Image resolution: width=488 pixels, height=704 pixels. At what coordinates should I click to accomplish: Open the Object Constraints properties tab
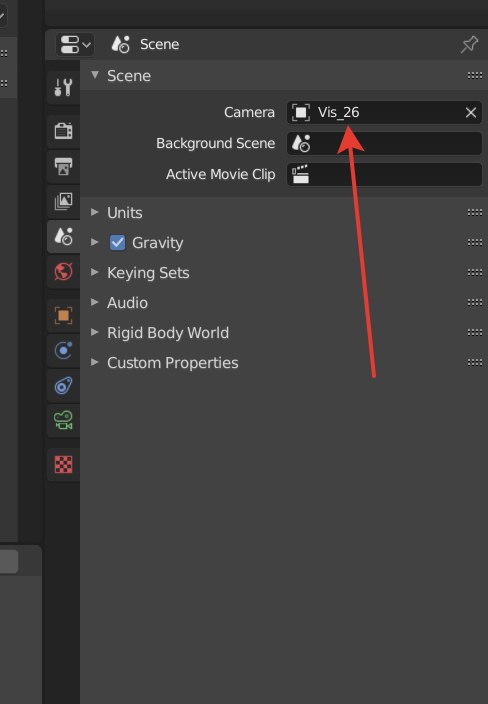(63, 385)
